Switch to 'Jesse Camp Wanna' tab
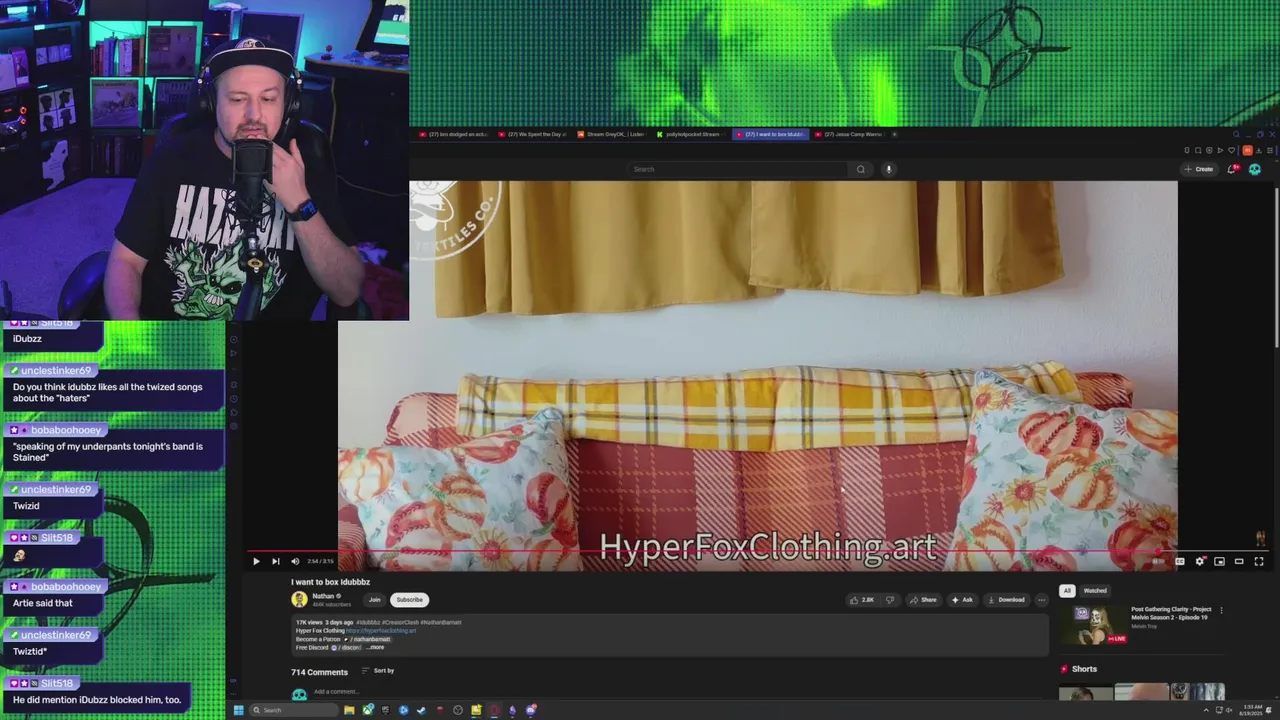Viewport: 1280px width, 720px height. click(848, 134)
